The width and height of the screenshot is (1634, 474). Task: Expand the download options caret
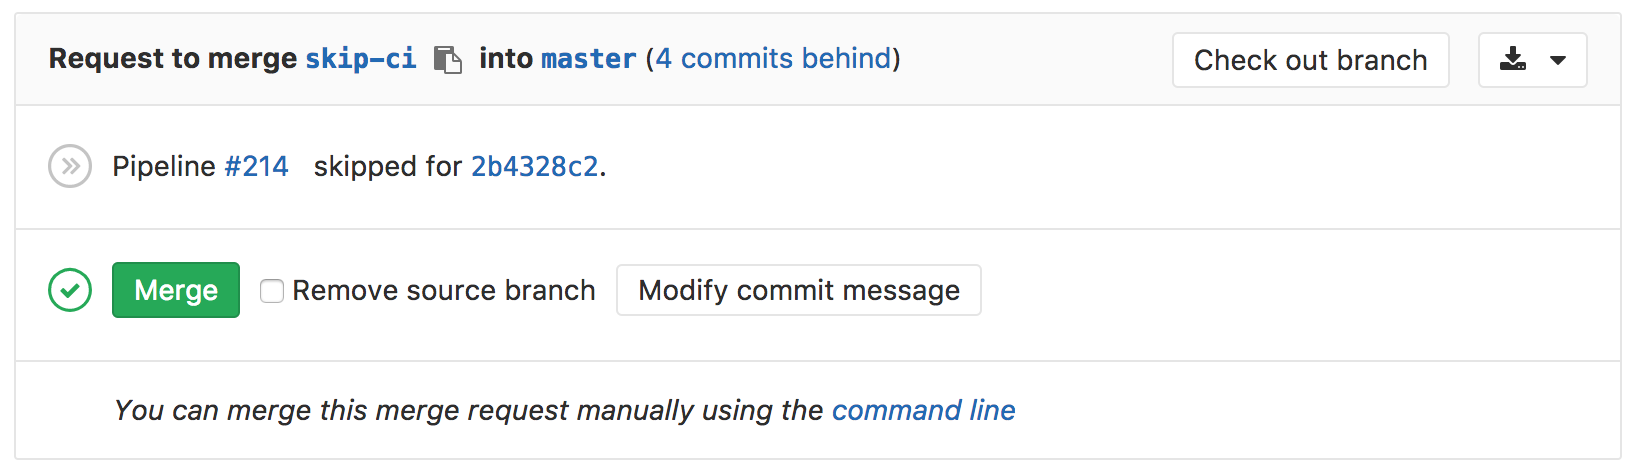(x=1558, y=60)
